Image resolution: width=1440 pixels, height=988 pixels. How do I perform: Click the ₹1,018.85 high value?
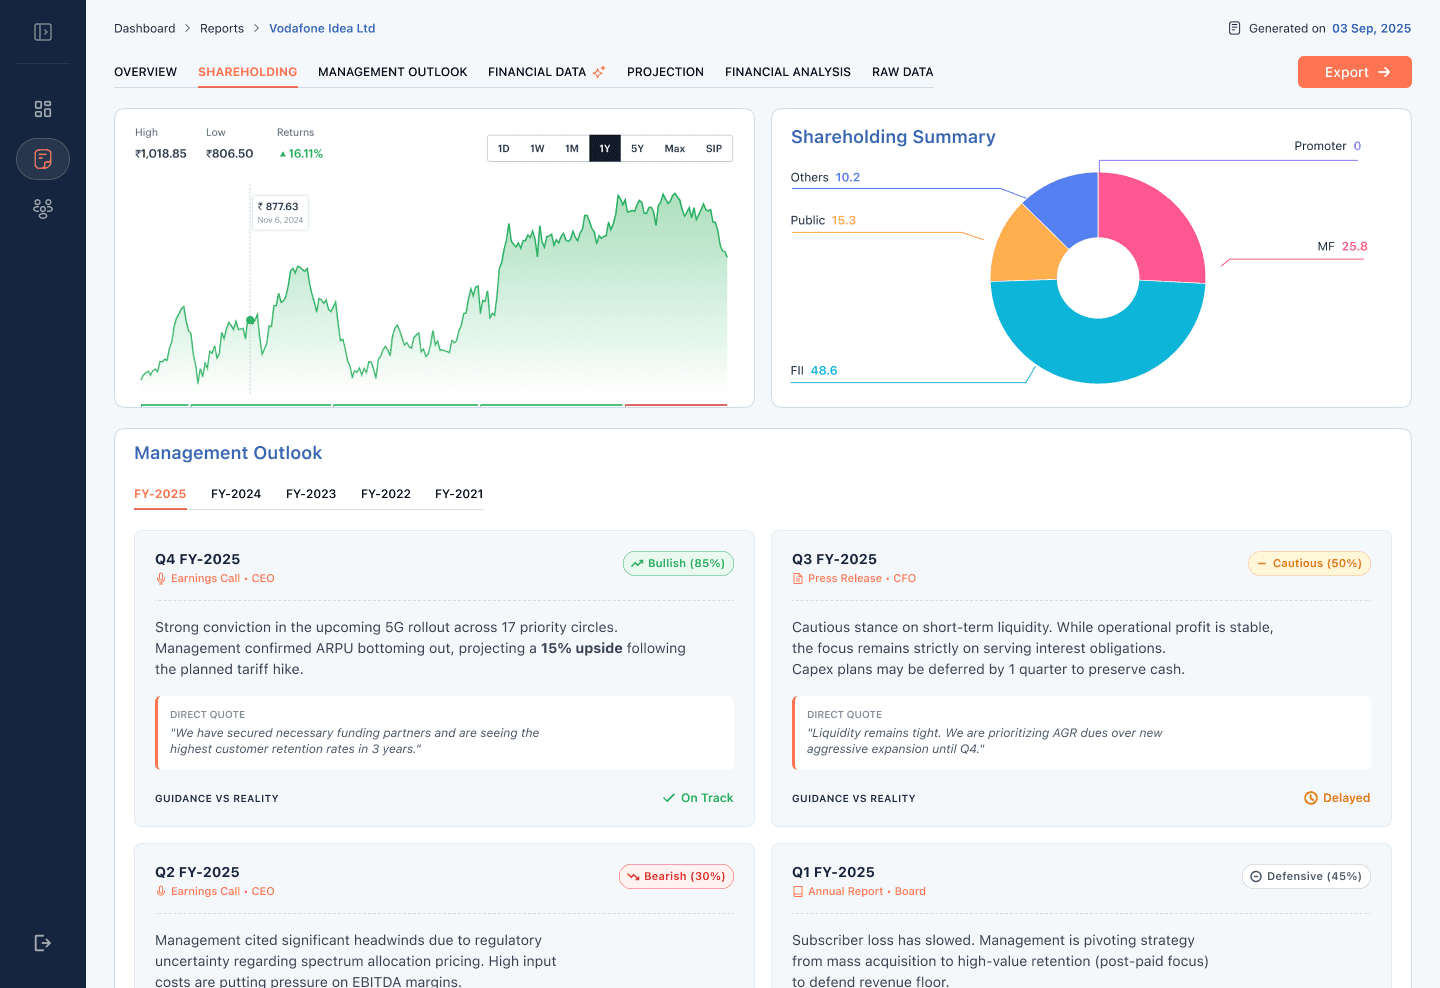(x=161, y=154)
